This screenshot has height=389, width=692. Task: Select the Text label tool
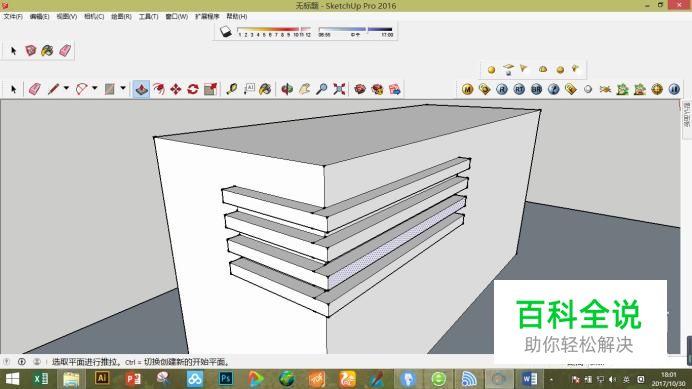(x=249, y=89)
